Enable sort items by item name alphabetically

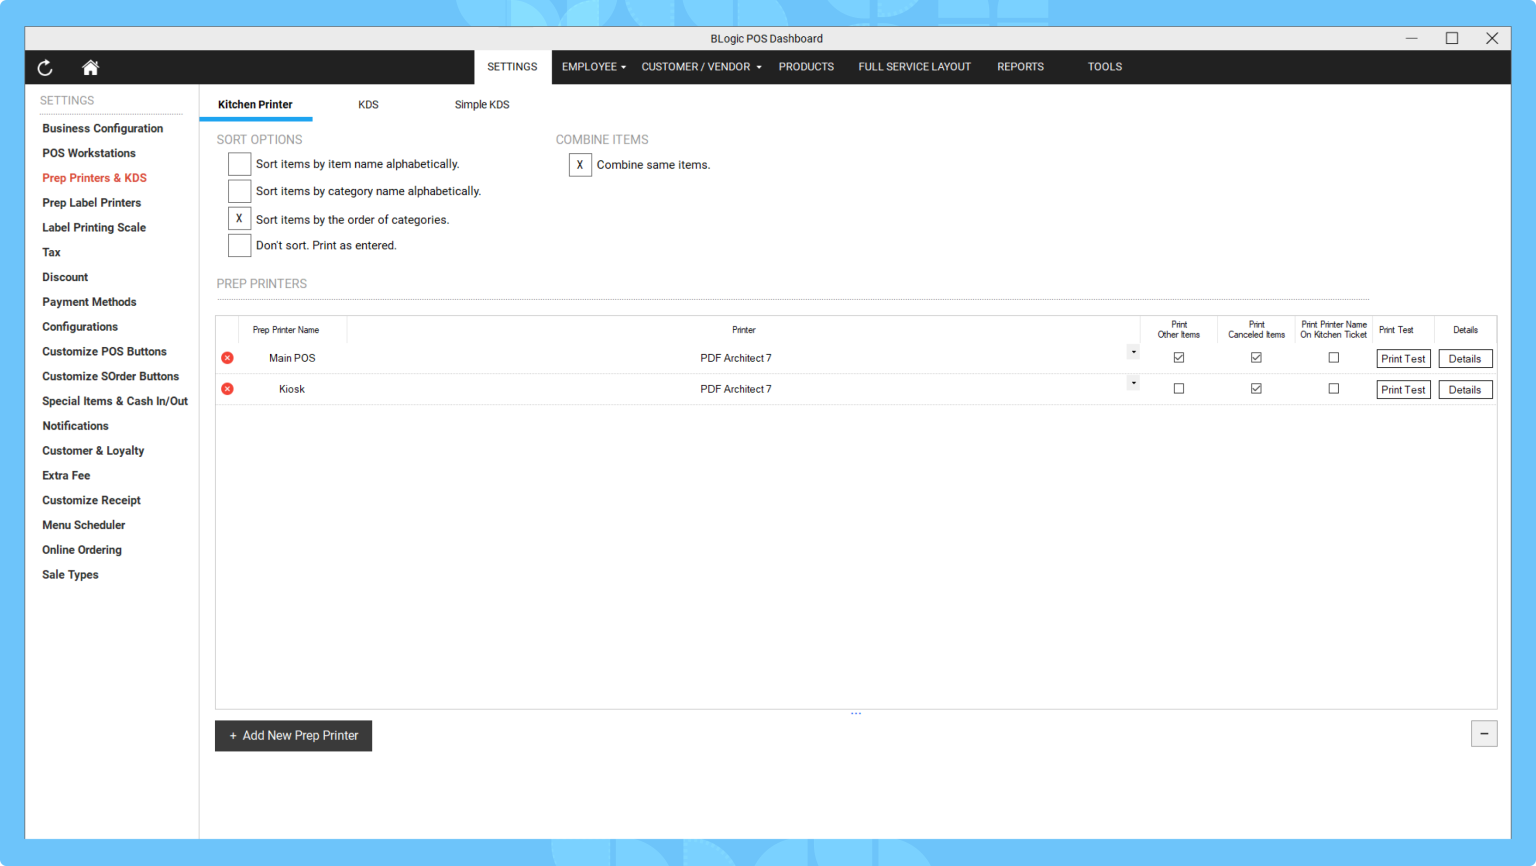[239, 164]
